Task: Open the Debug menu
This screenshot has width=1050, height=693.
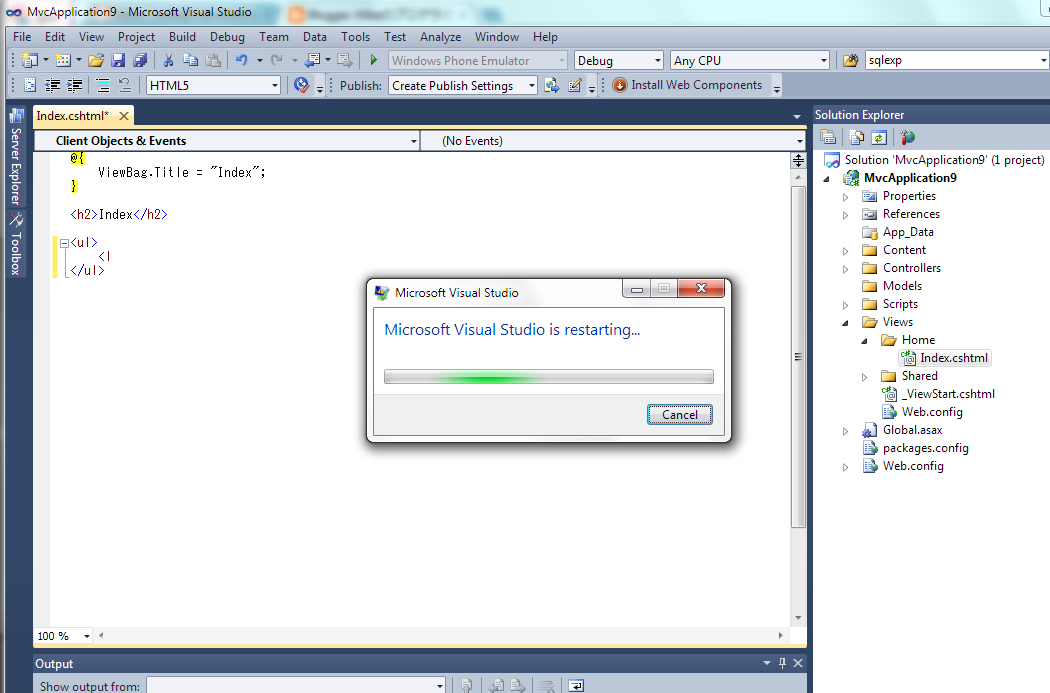Action: click(227, 37)
